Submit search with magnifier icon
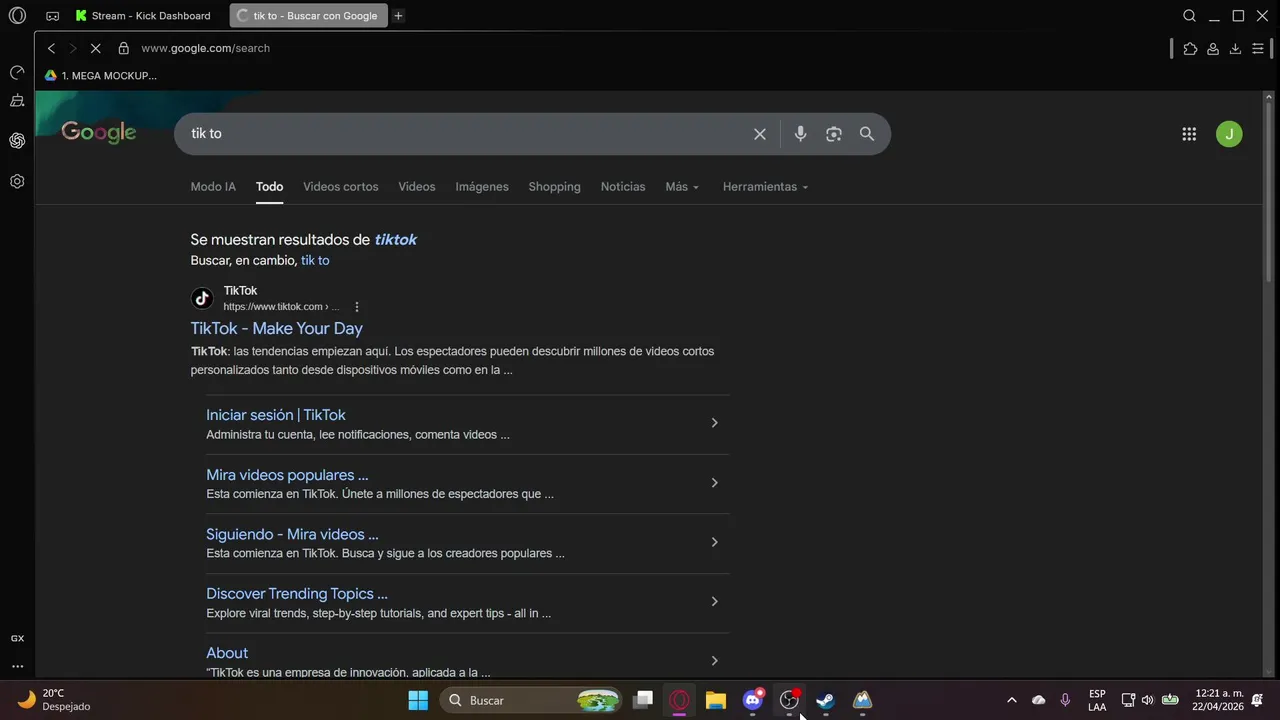 pos(867,134)
